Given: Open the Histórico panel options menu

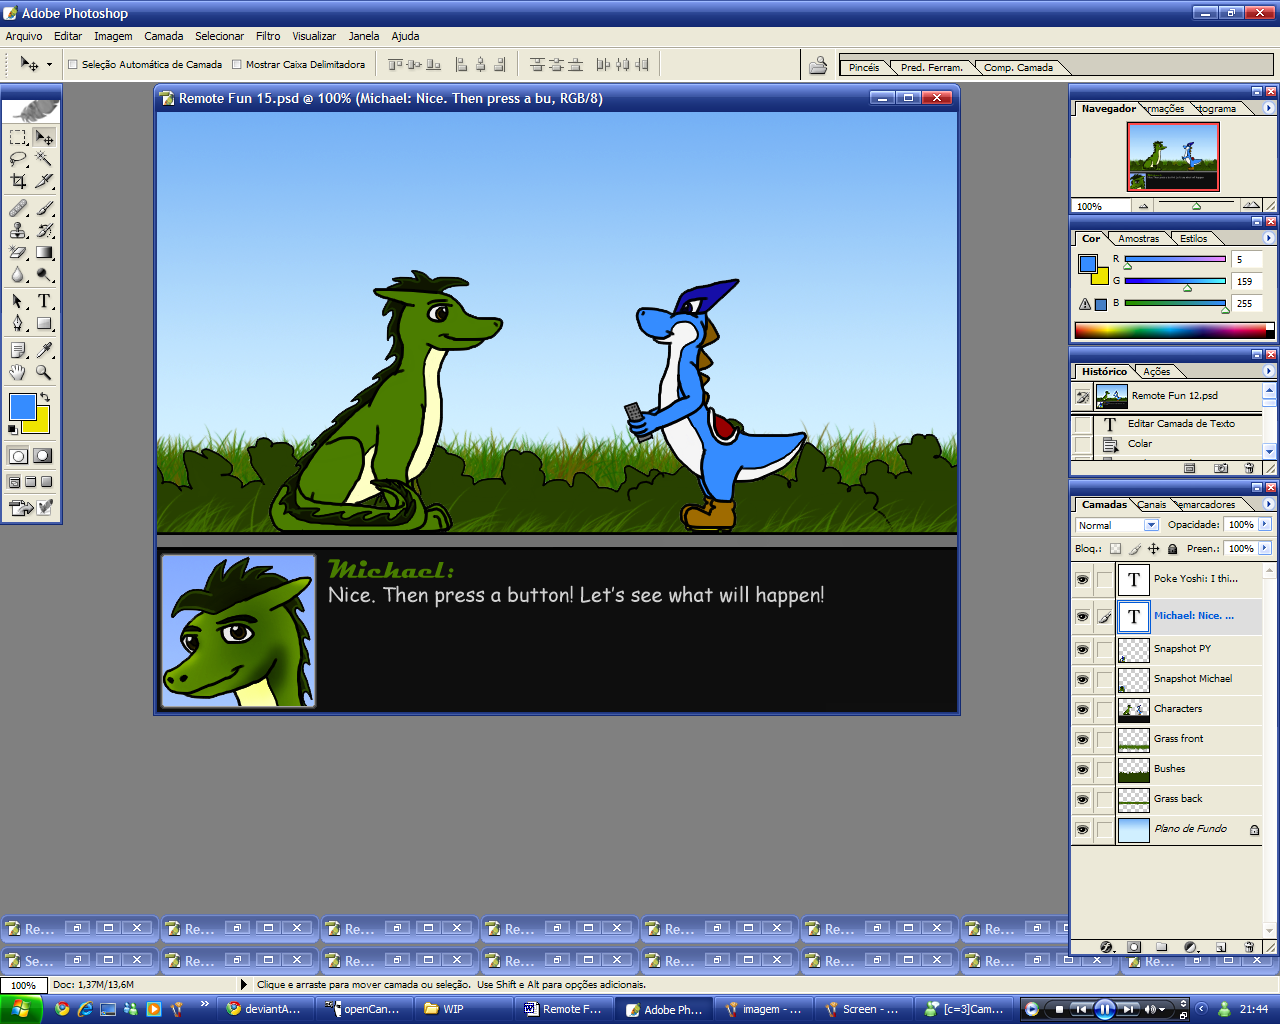Looking at the screenshot, I should click(1268, 371).
